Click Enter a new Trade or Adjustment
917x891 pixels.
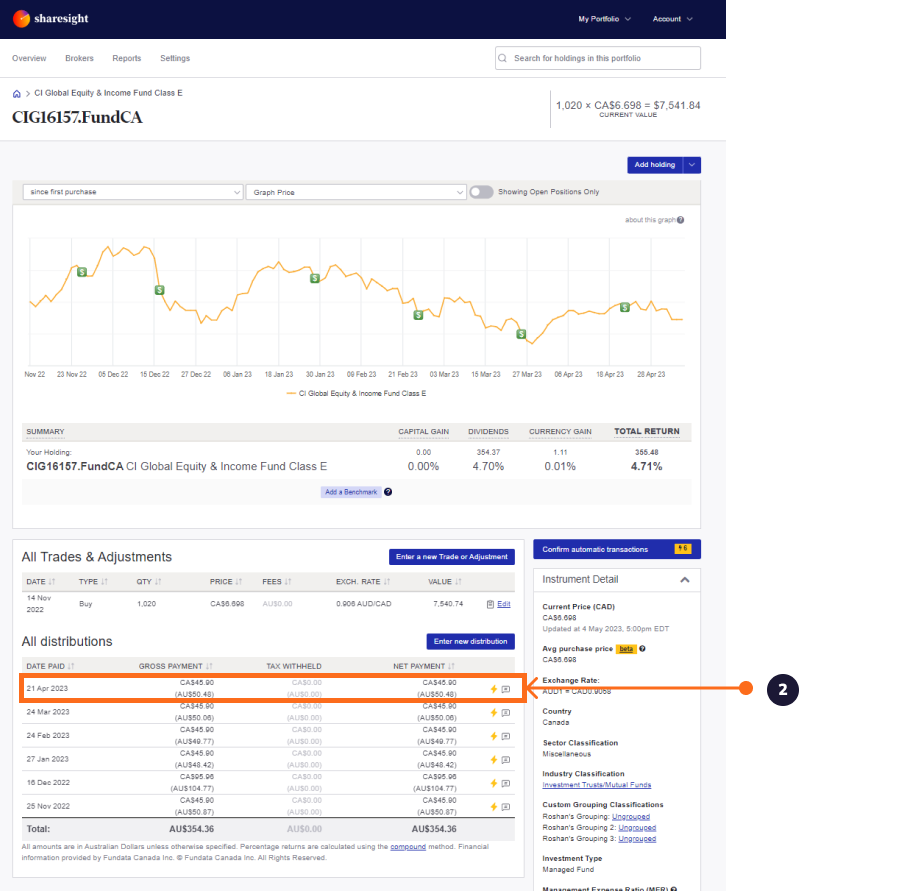click(x=451, y=557)
